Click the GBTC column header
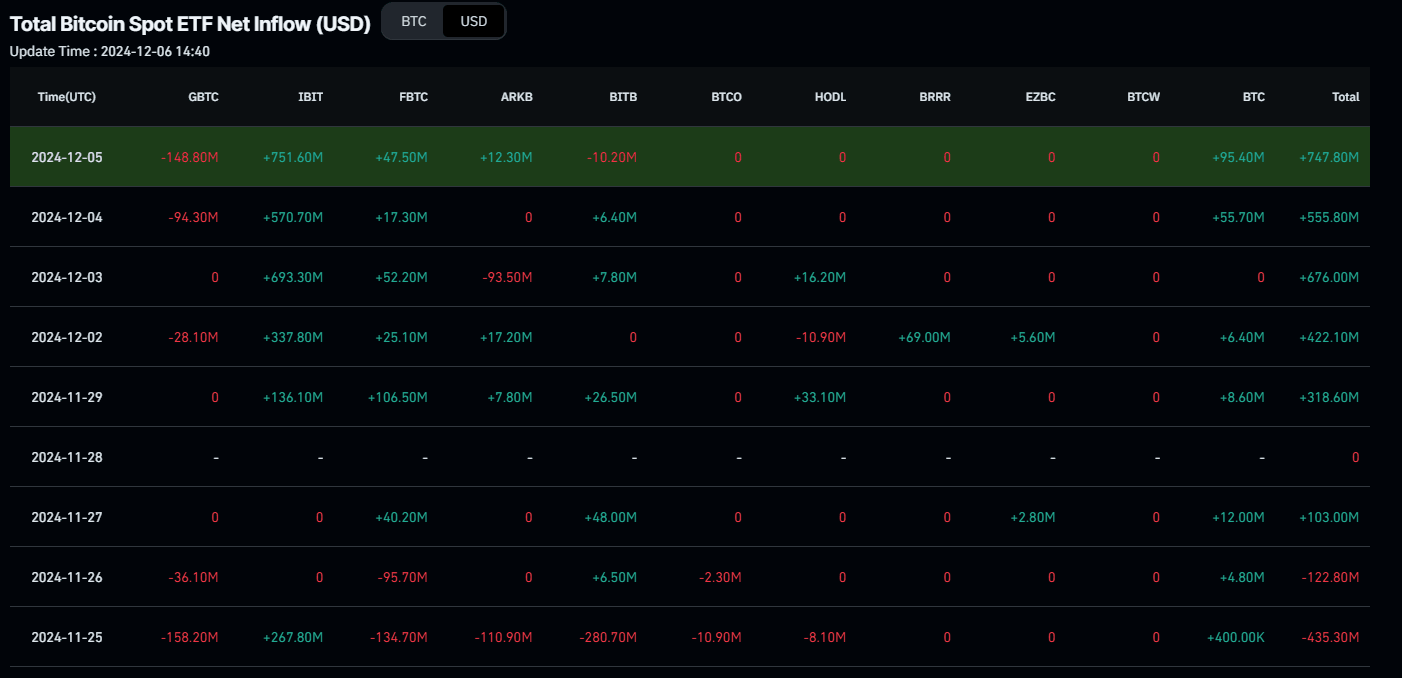 coord(203,97)
